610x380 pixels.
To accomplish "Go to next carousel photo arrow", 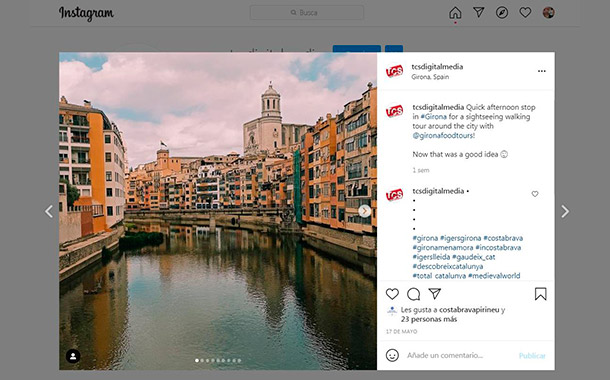I will (365, 211).
